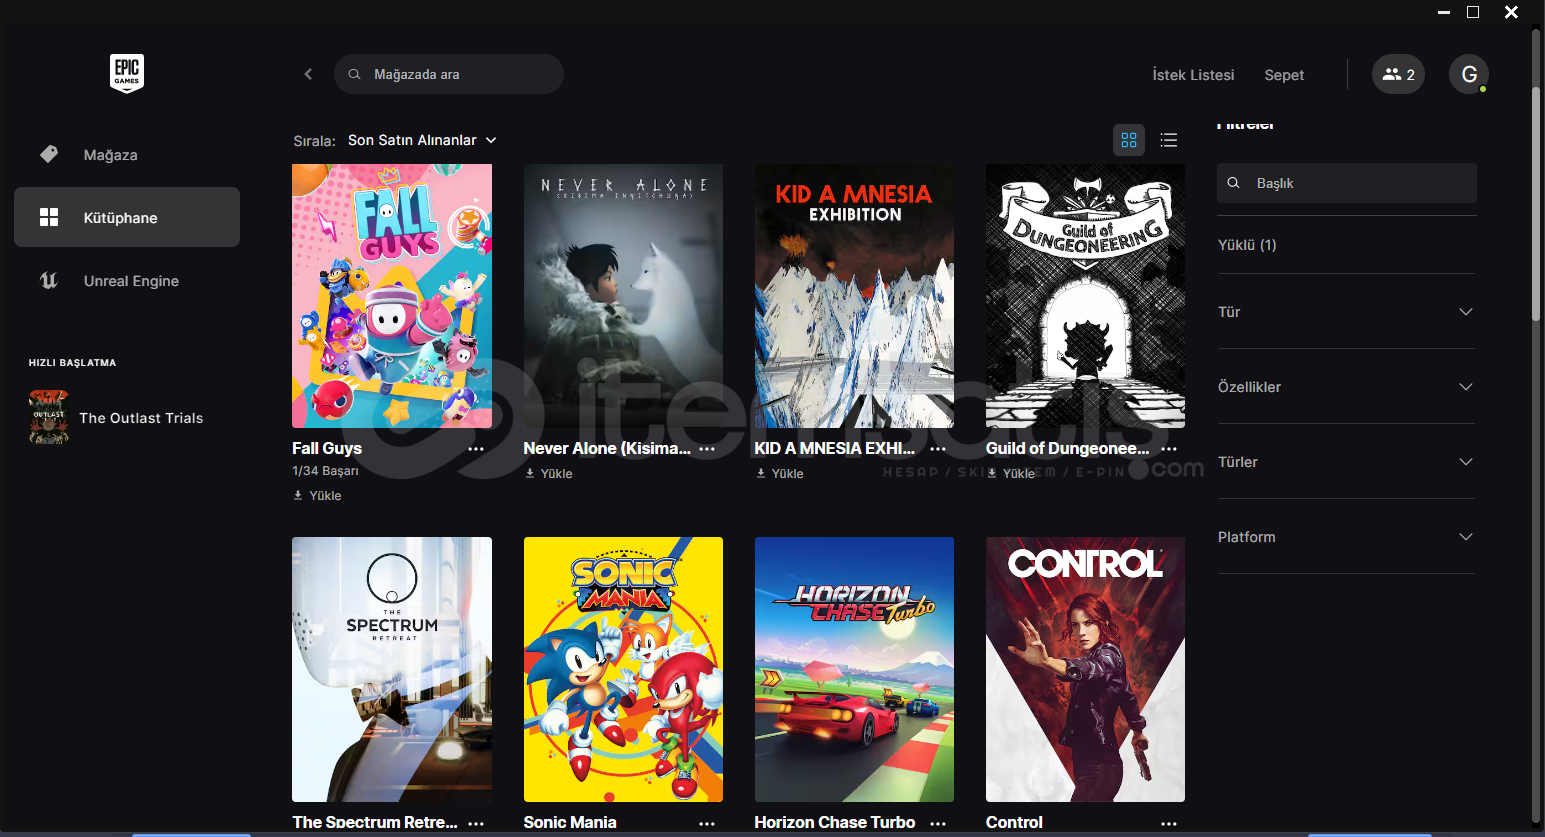Expand the Özellikler filter section
1545x837 pixels.
(x=1346, y=387)
